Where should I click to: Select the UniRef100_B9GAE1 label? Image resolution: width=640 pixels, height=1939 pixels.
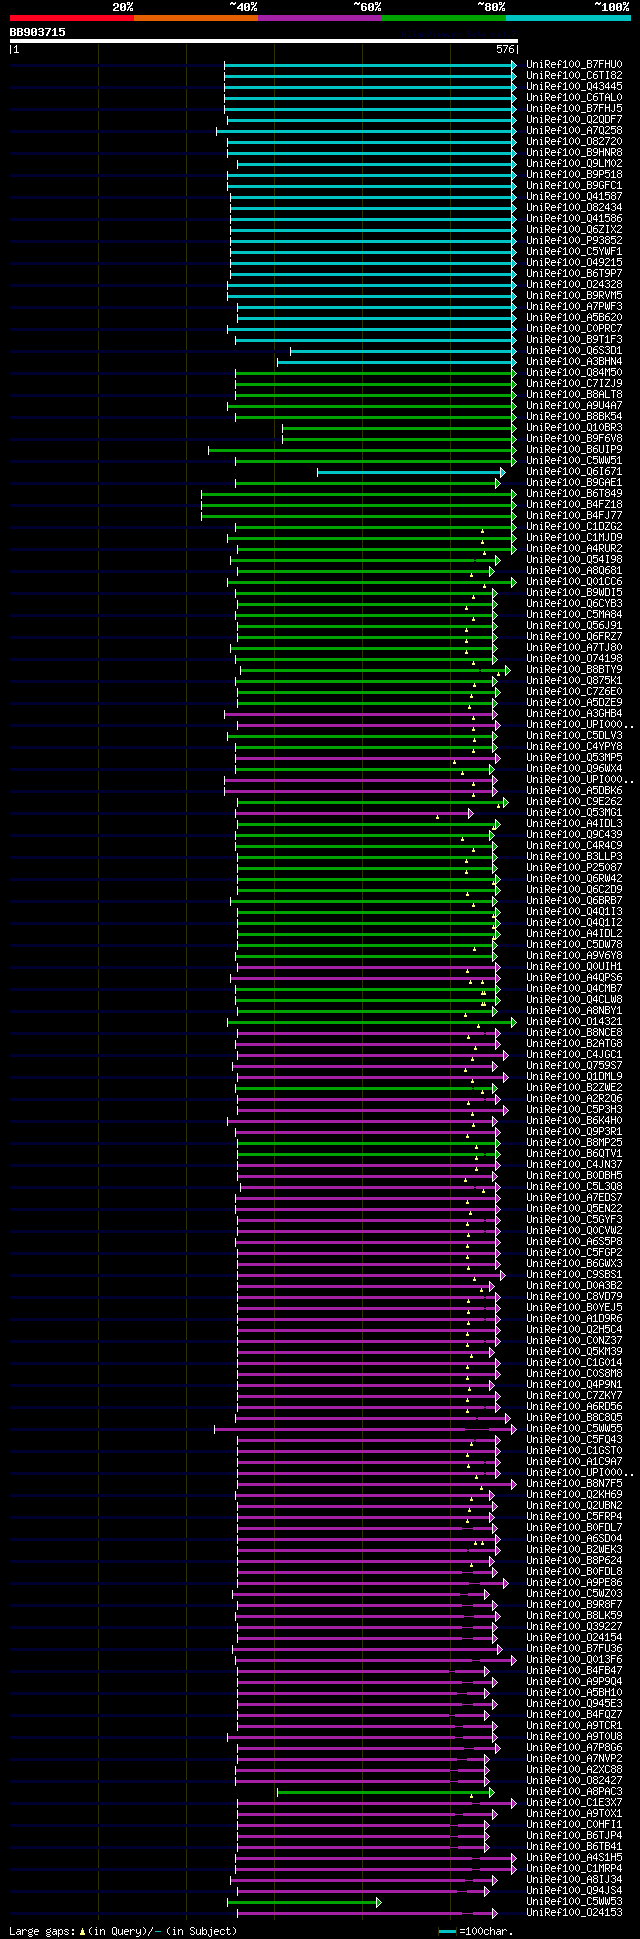574,483
